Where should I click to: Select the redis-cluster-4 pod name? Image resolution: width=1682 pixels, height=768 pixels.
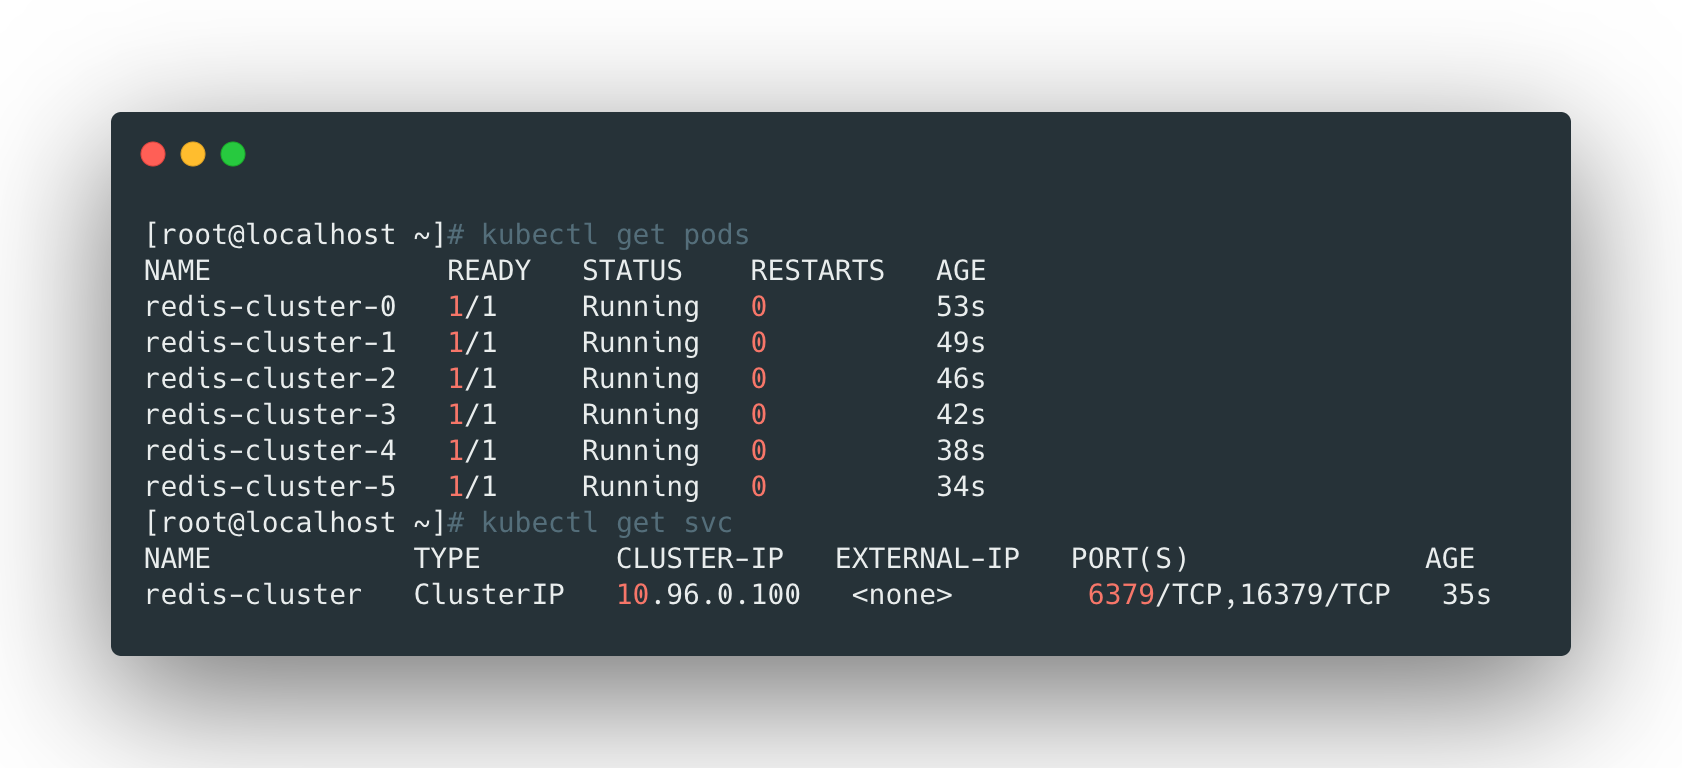click(270, 451)
